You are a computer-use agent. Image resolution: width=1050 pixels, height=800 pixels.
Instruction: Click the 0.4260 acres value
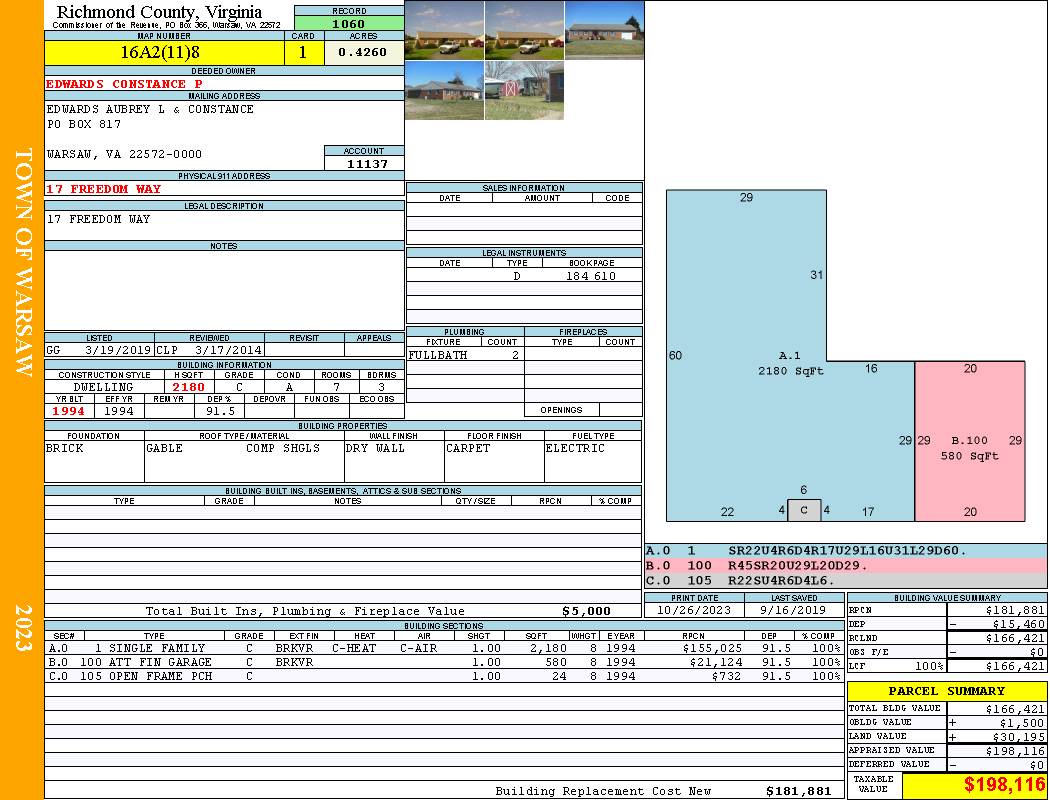tap(363, 53)
